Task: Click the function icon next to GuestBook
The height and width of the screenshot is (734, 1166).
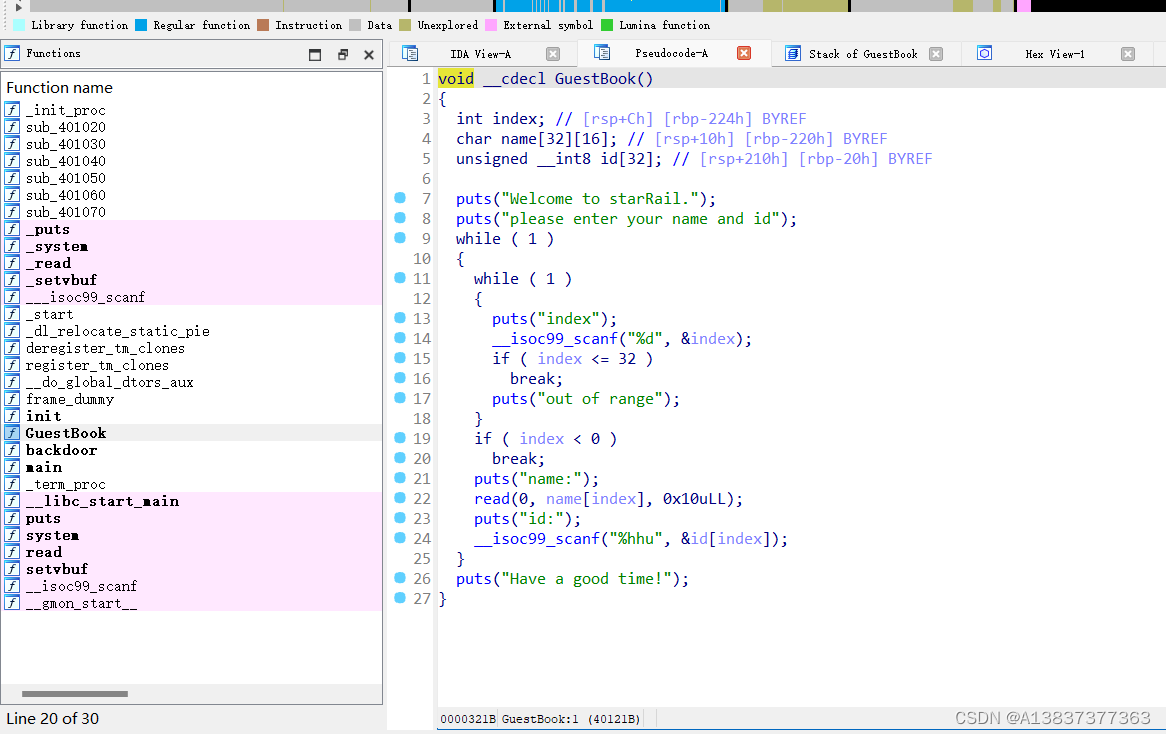Action: [12, 433]
